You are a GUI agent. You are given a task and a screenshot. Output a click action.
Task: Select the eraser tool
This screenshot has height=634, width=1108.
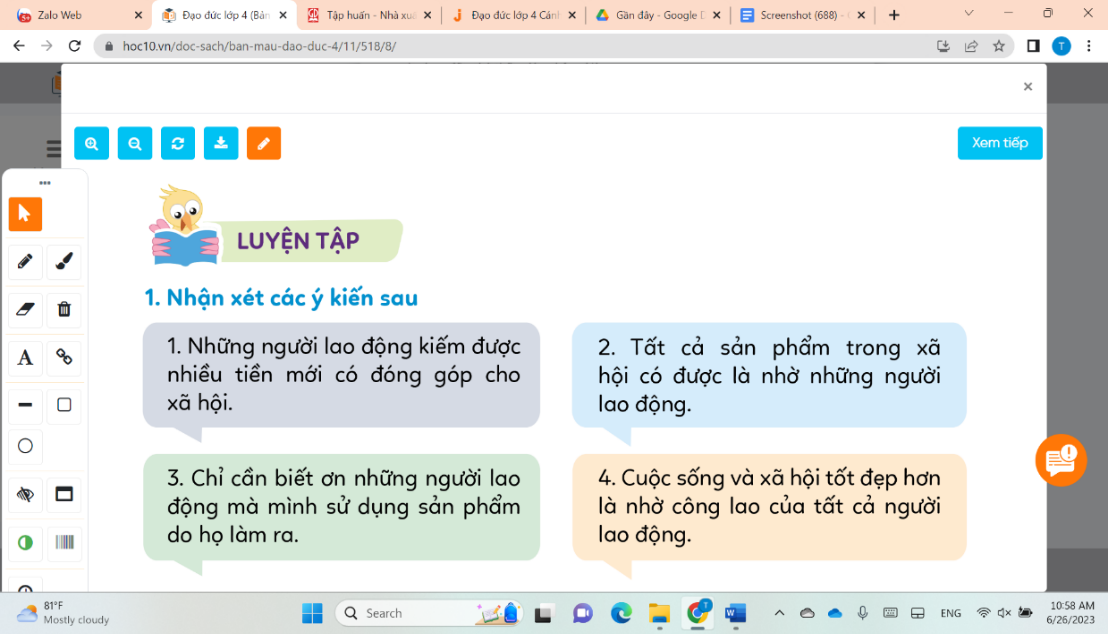click(25, 310)
